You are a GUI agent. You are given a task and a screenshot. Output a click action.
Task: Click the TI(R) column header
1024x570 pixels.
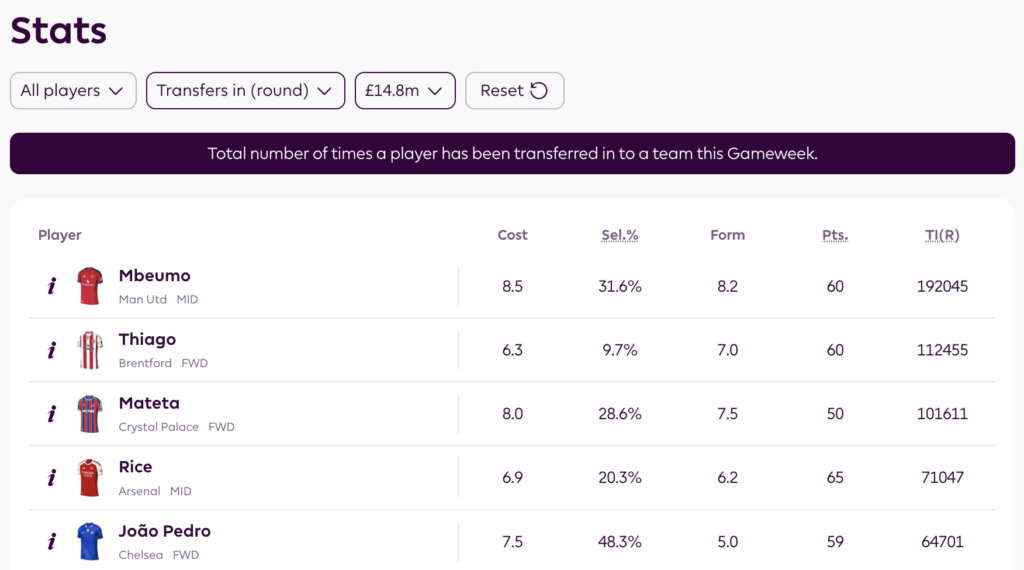click(x=942, y=235)
